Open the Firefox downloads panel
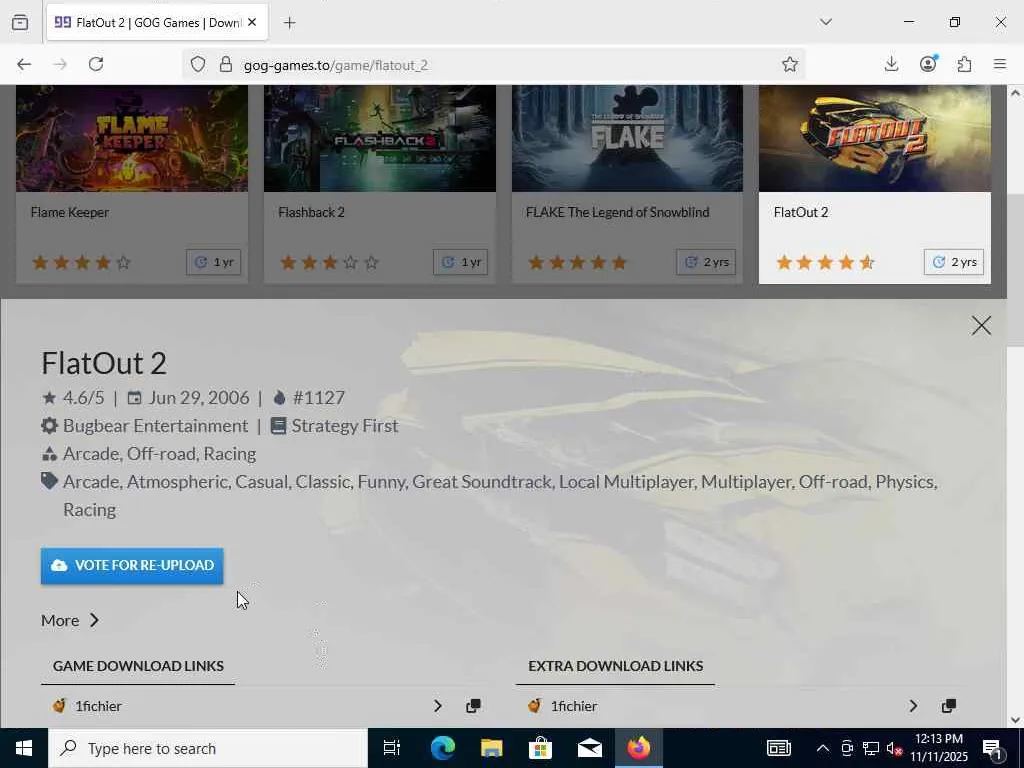Viewport: 1024px width, 768px height. (x=891, y=64)
